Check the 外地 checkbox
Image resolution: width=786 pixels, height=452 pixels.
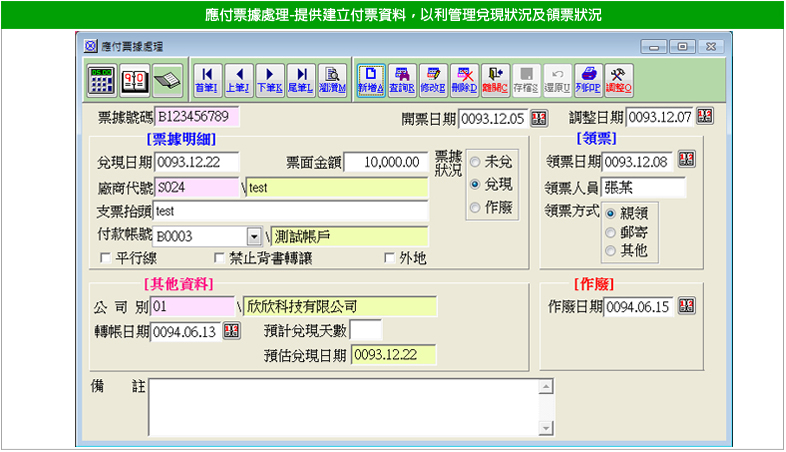[390, 258]
